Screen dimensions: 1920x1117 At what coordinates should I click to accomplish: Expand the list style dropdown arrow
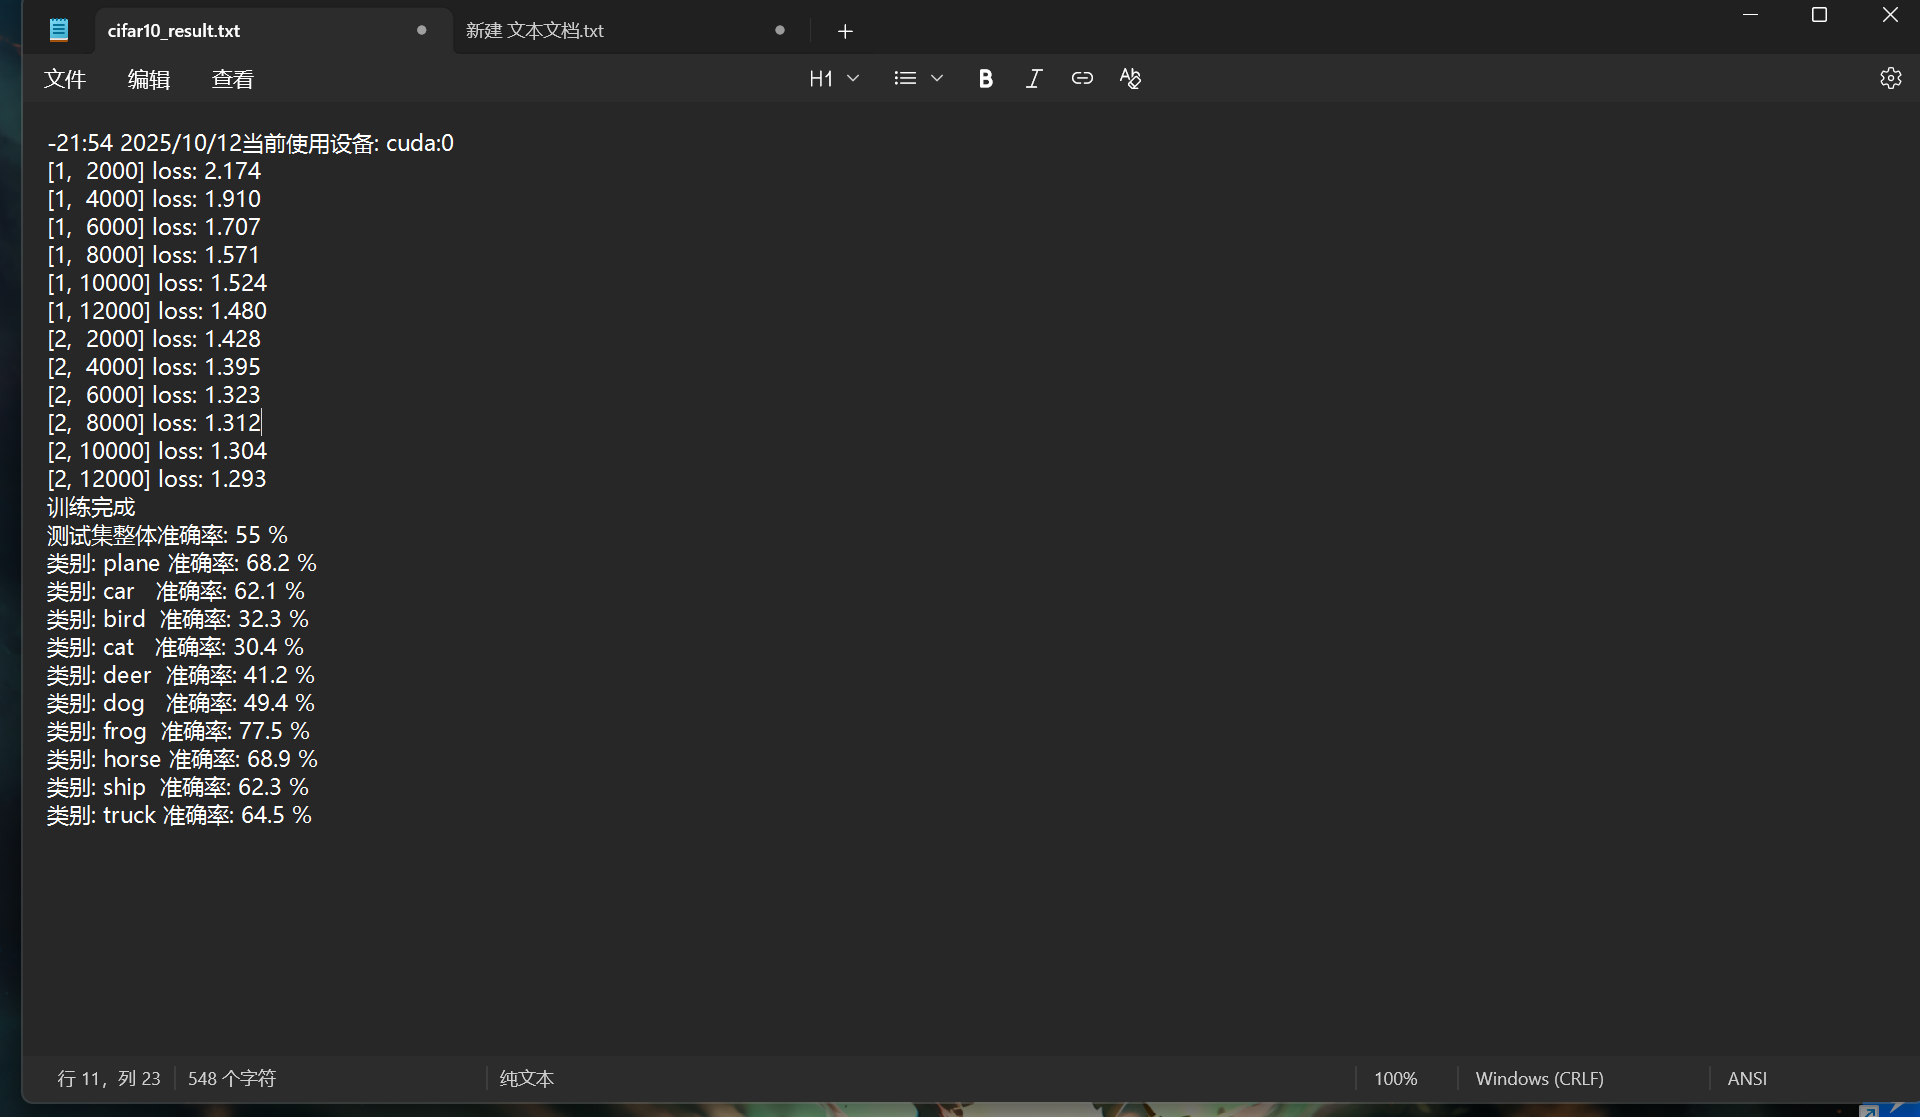click(x=937, y=78)
